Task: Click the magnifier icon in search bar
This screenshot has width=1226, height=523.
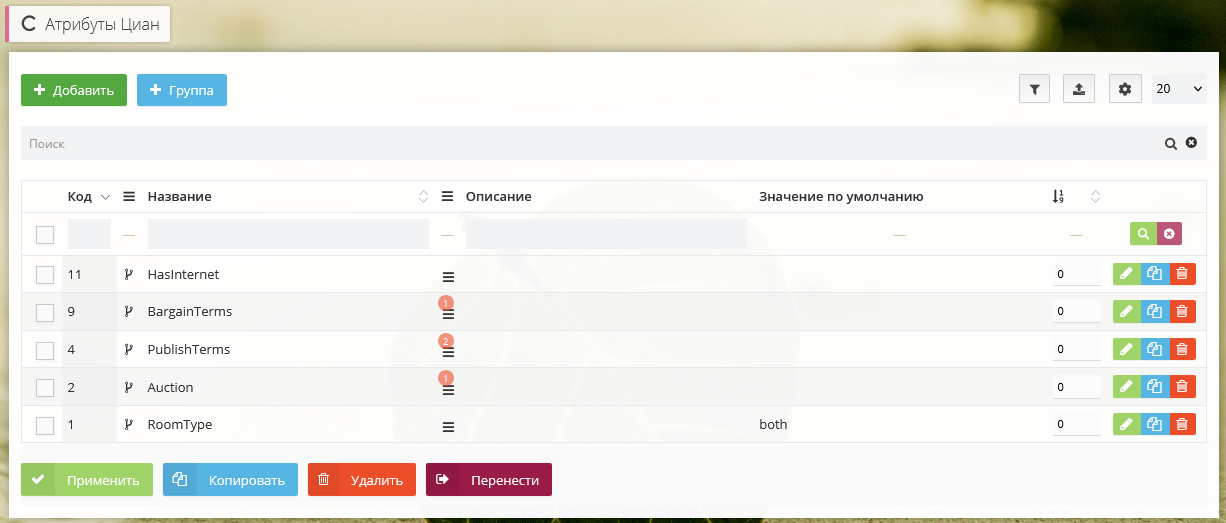Action: 1170,144
